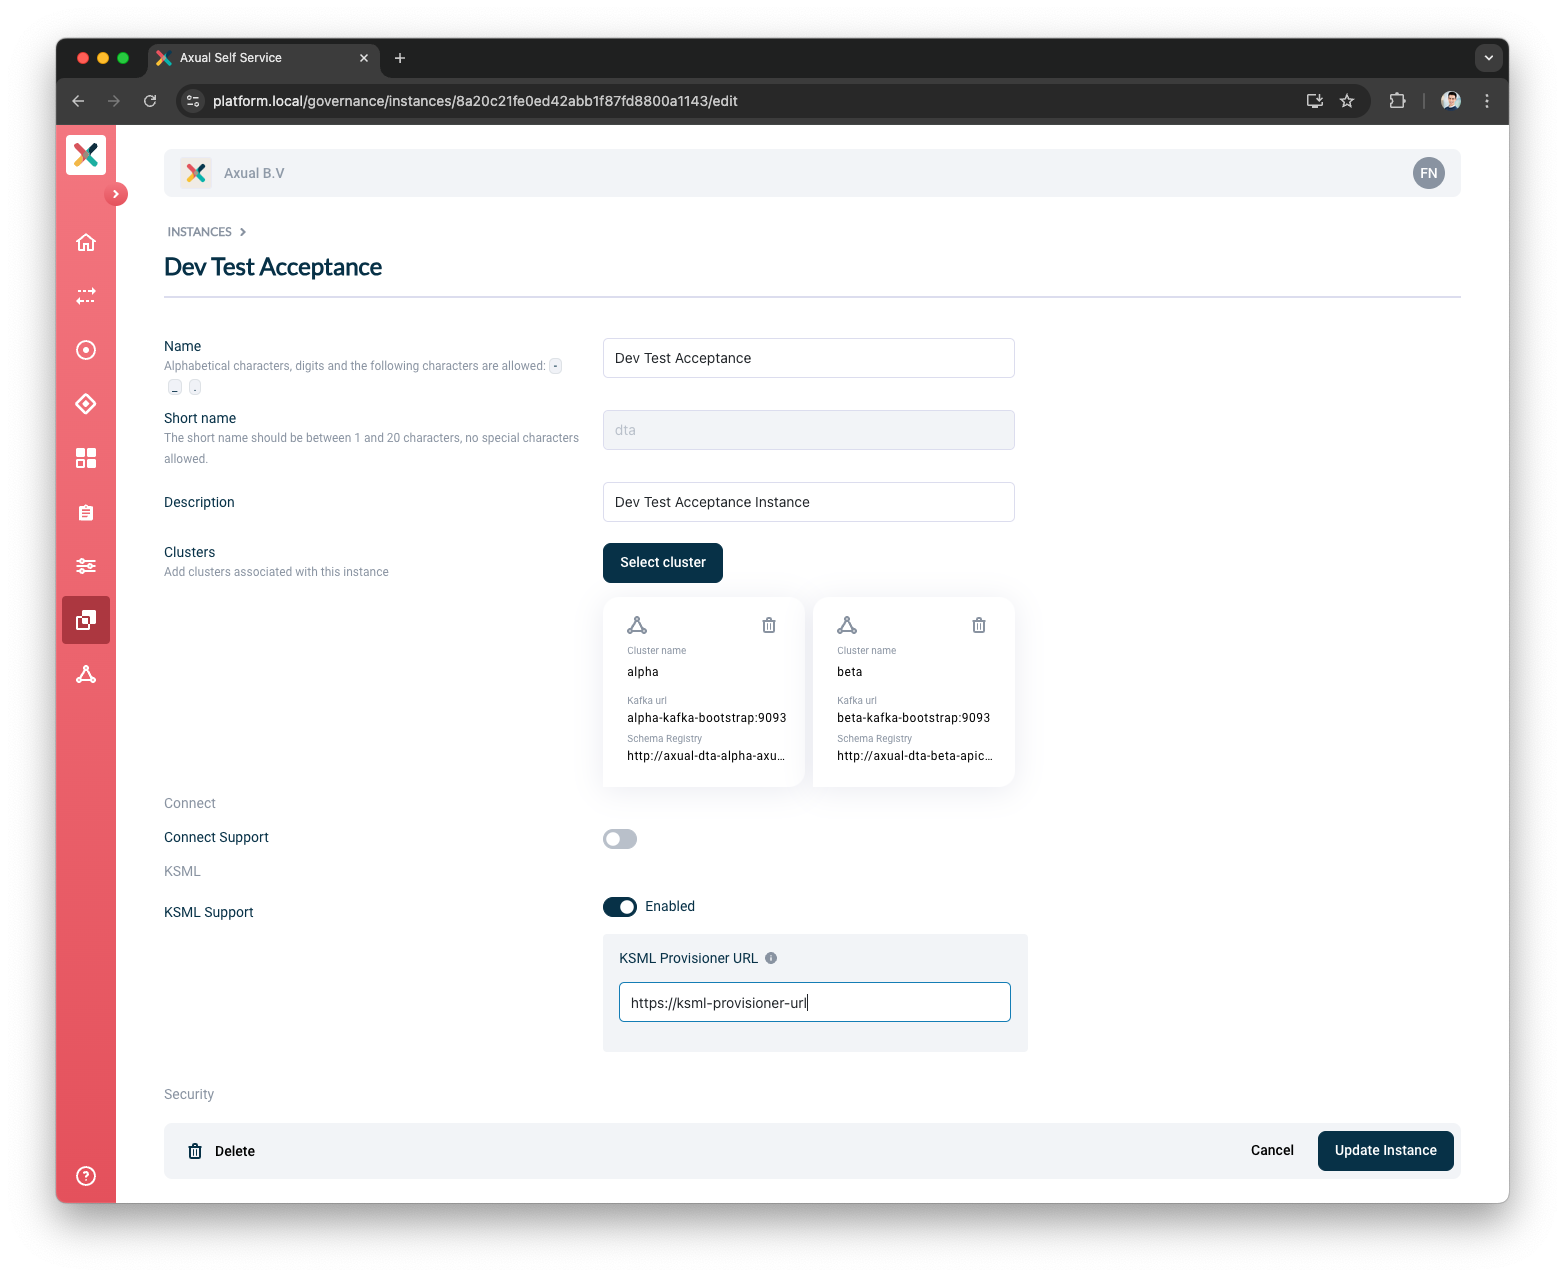Disable the KSML Support toggle
1565x1277 pixels.
tap(620, 907)
